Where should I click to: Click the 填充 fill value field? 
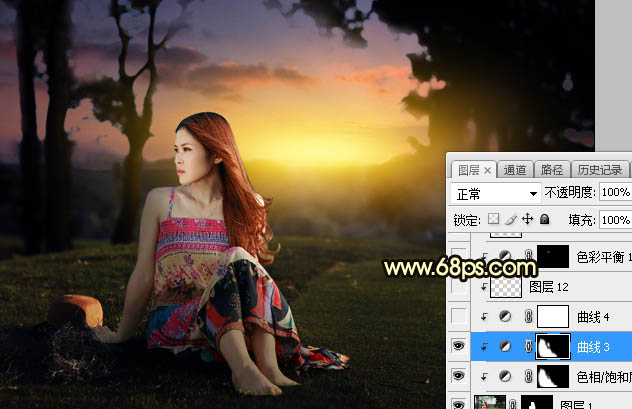(x=615, y=220)
